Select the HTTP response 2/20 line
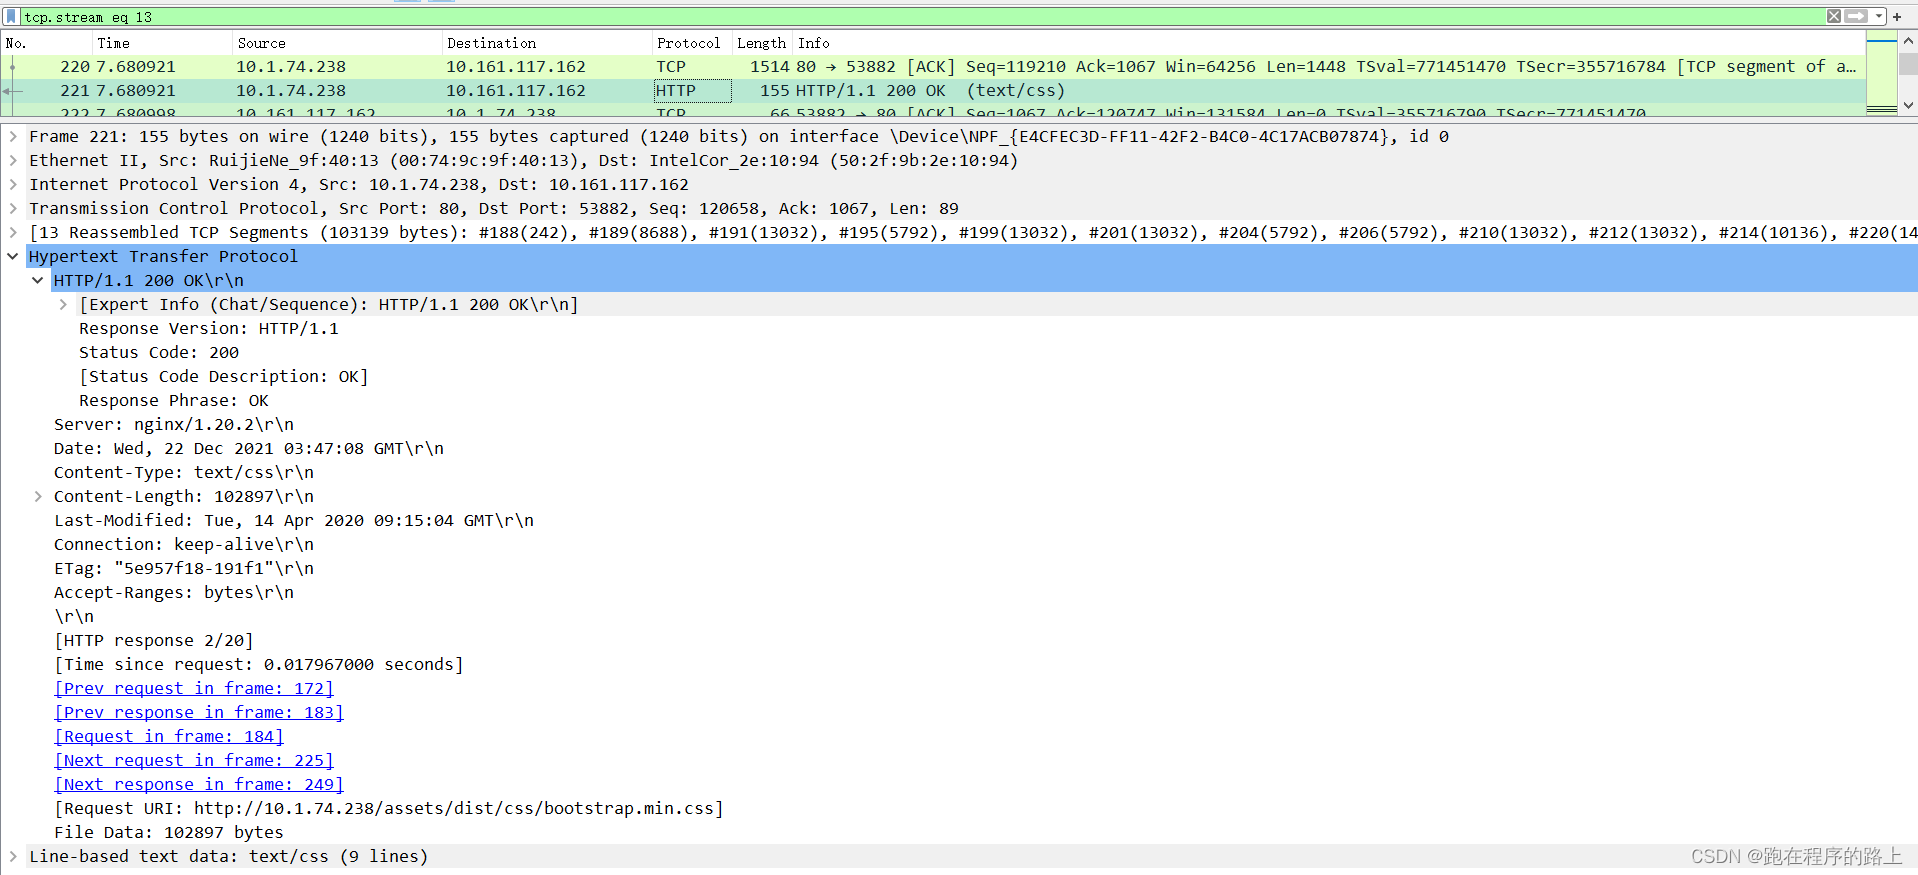This screenshot has height=875, width=1918. click(x=154, y=641)
